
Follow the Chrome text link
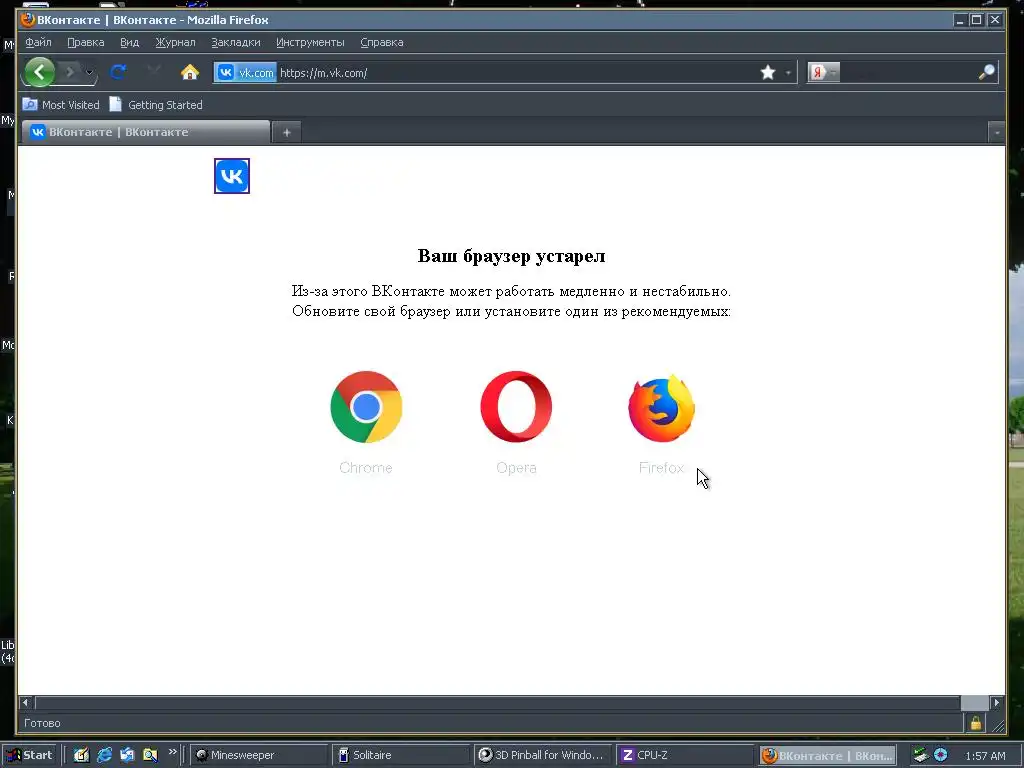(366, 468)
